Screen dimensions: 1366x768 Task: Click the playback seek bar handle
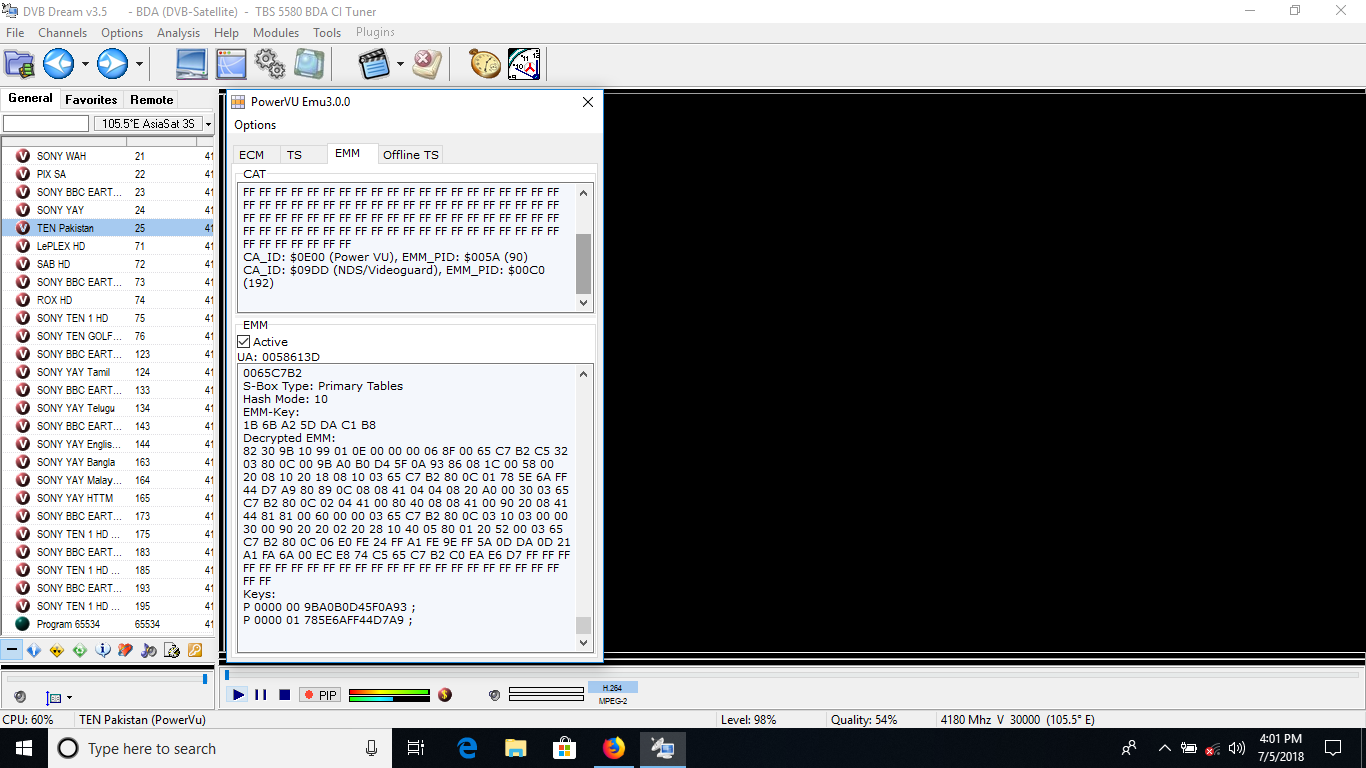point(227,675)
